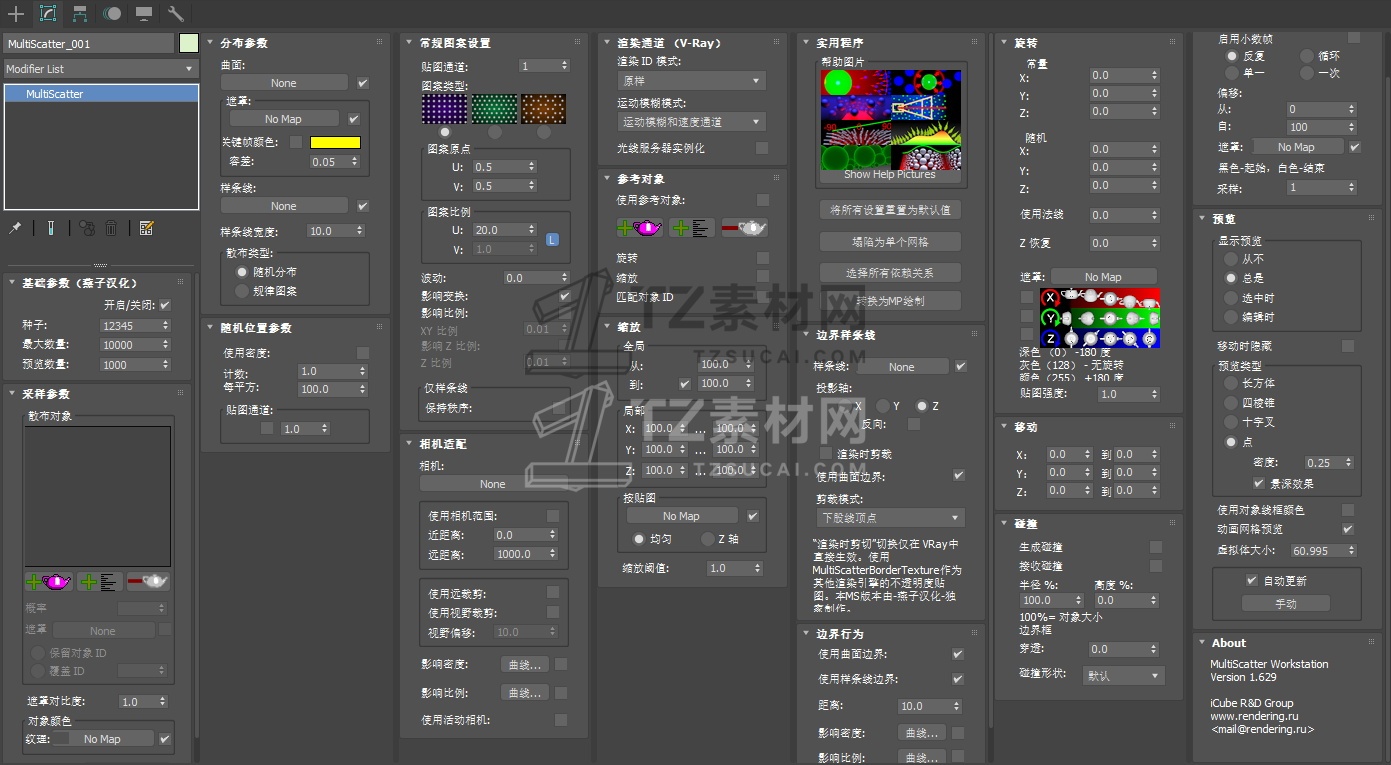Open the 渲染 ID 模式 dropdown
The width and height of the screenshot is (1391, 765).
coord(691,81)
